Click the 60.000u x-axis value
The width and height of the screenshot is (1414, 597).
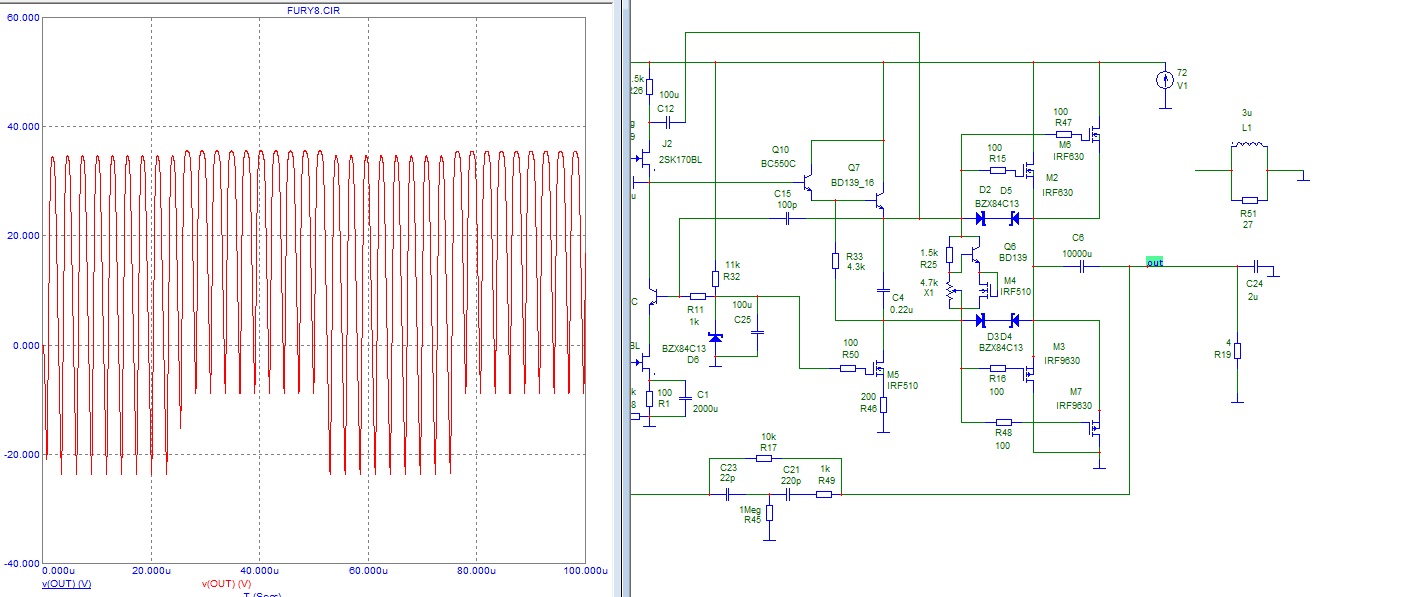pyautogui.click(x=367, y=571)
